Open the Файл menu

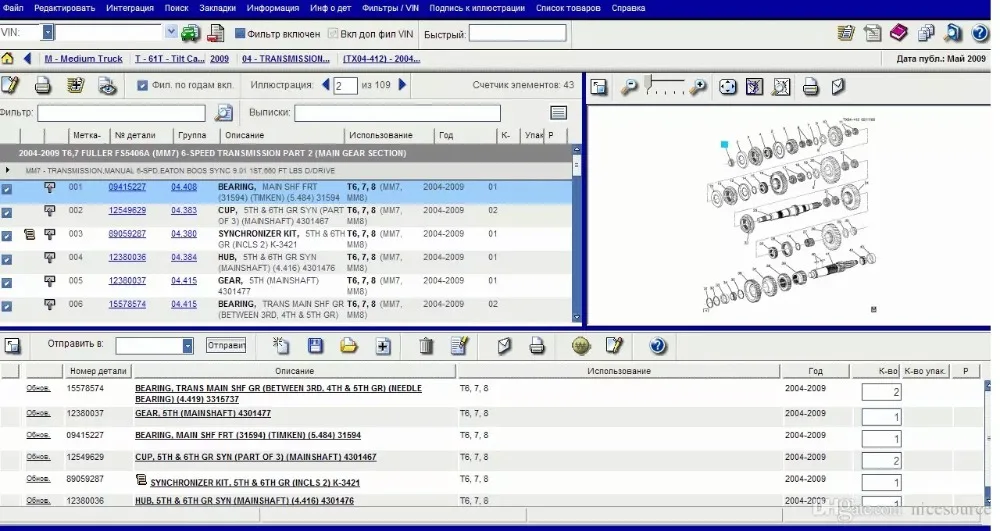13,8
